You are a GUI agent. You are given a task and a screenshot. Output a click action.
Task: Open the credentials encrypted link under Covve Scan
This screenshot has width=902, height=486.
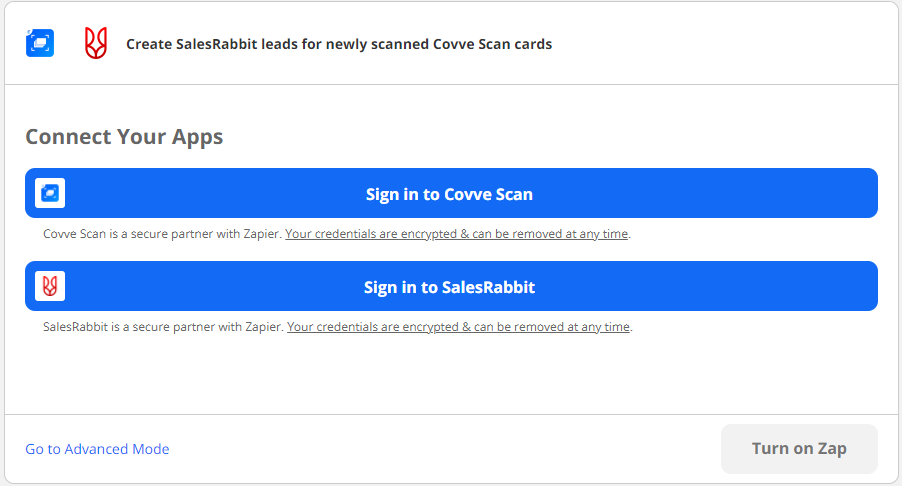click(x=457, y=234)
